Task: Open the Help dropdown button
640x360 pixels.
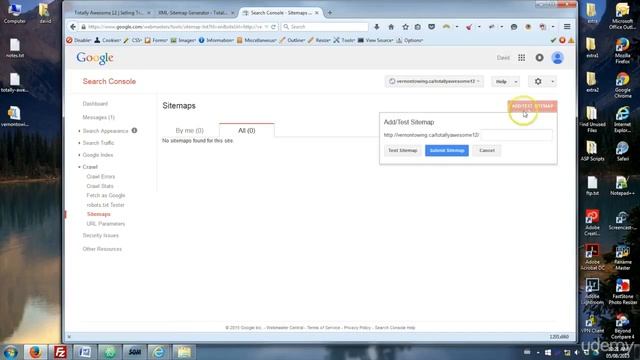Action: (x=505, y=82)
